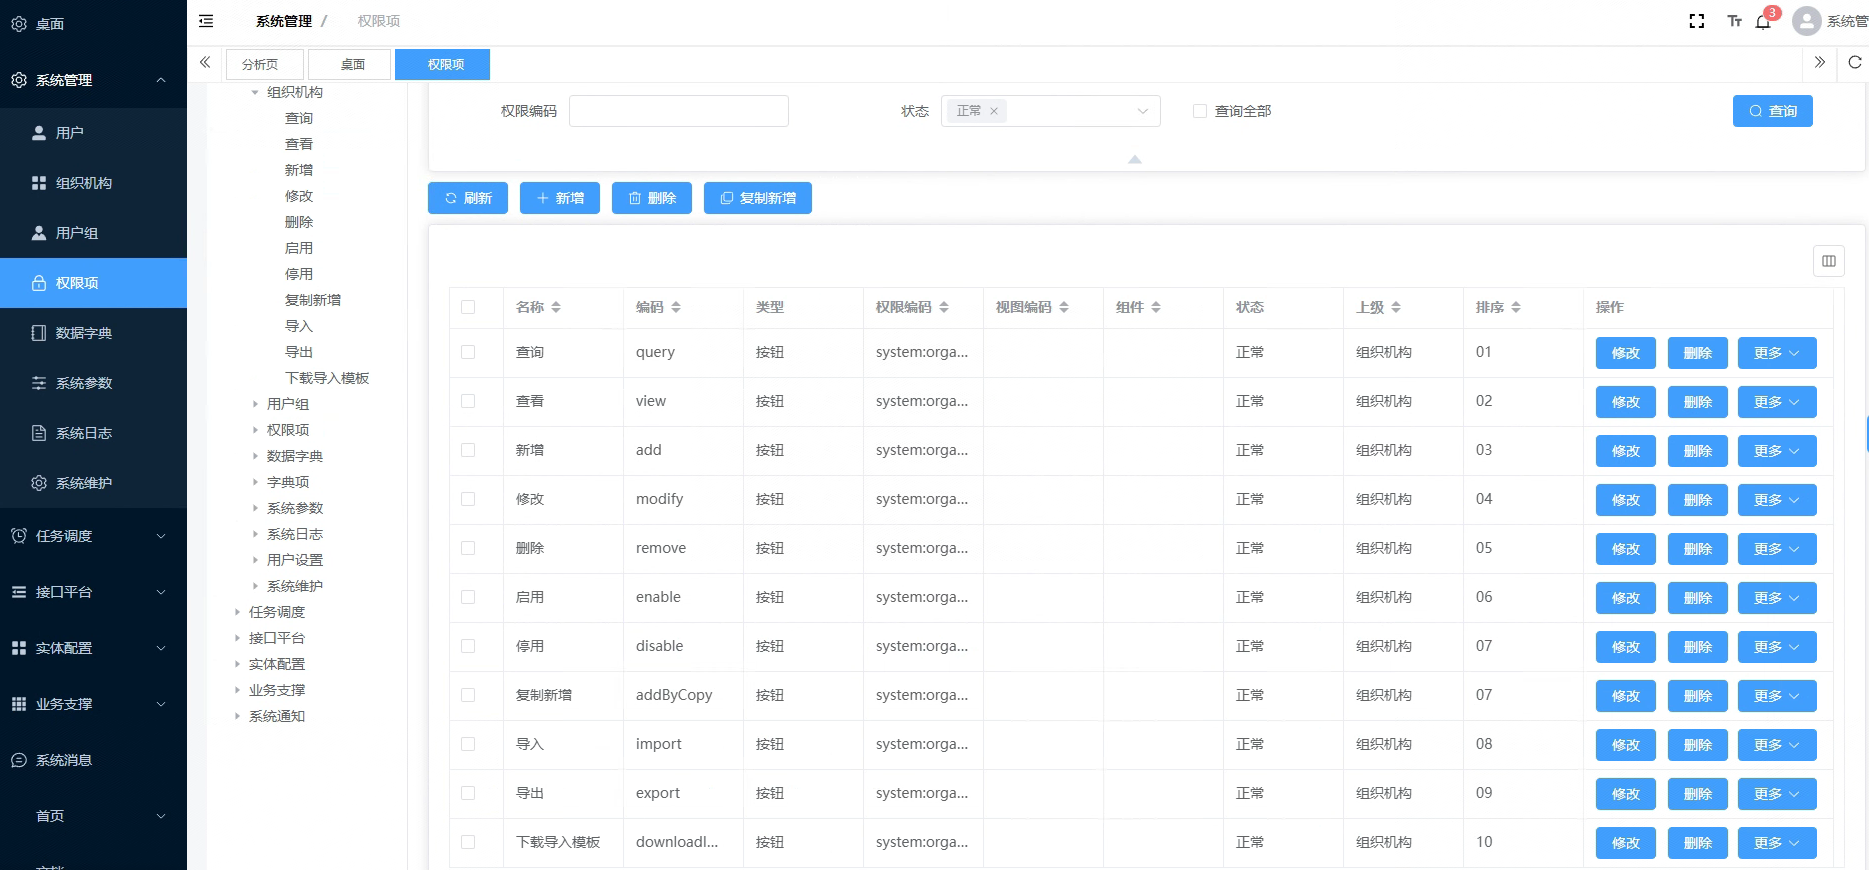The width and height of the screenshot is (1869, 870).
Task: Open 数据字典 page in sidebar
Action: tap(93, 333)
